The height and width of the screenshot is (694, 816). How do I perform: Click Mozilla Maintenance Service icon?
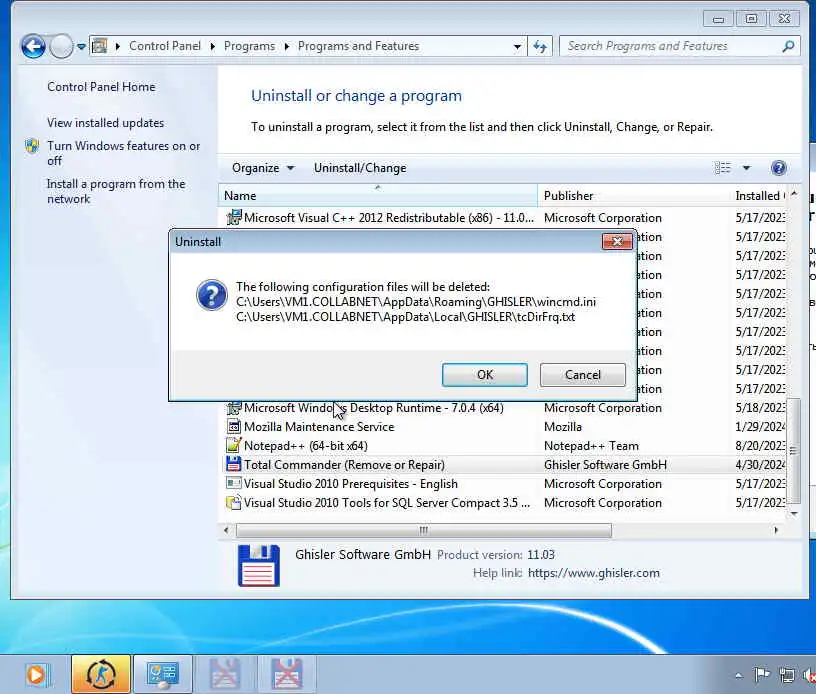(234, 427)
